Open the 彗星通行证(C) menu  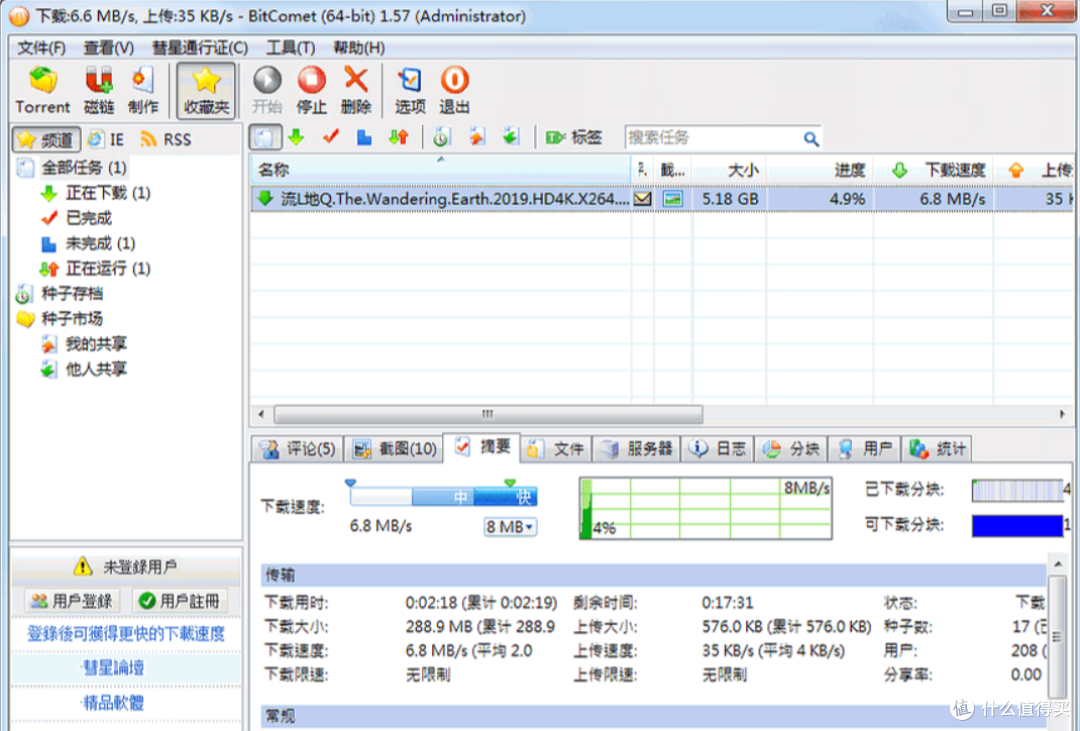point(200,48)
